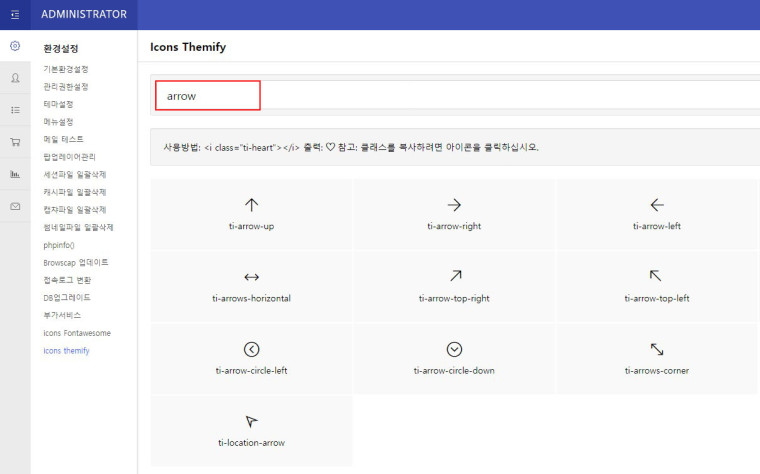
Task: Open the user management icon
Action: 15,78
